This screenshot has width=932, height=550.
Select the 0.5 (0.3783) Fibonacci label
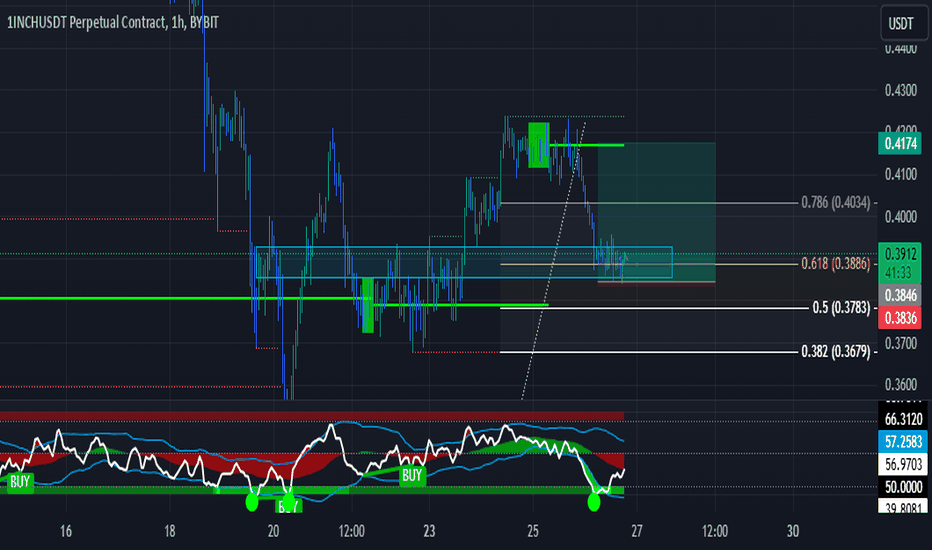tap(841, 308)
